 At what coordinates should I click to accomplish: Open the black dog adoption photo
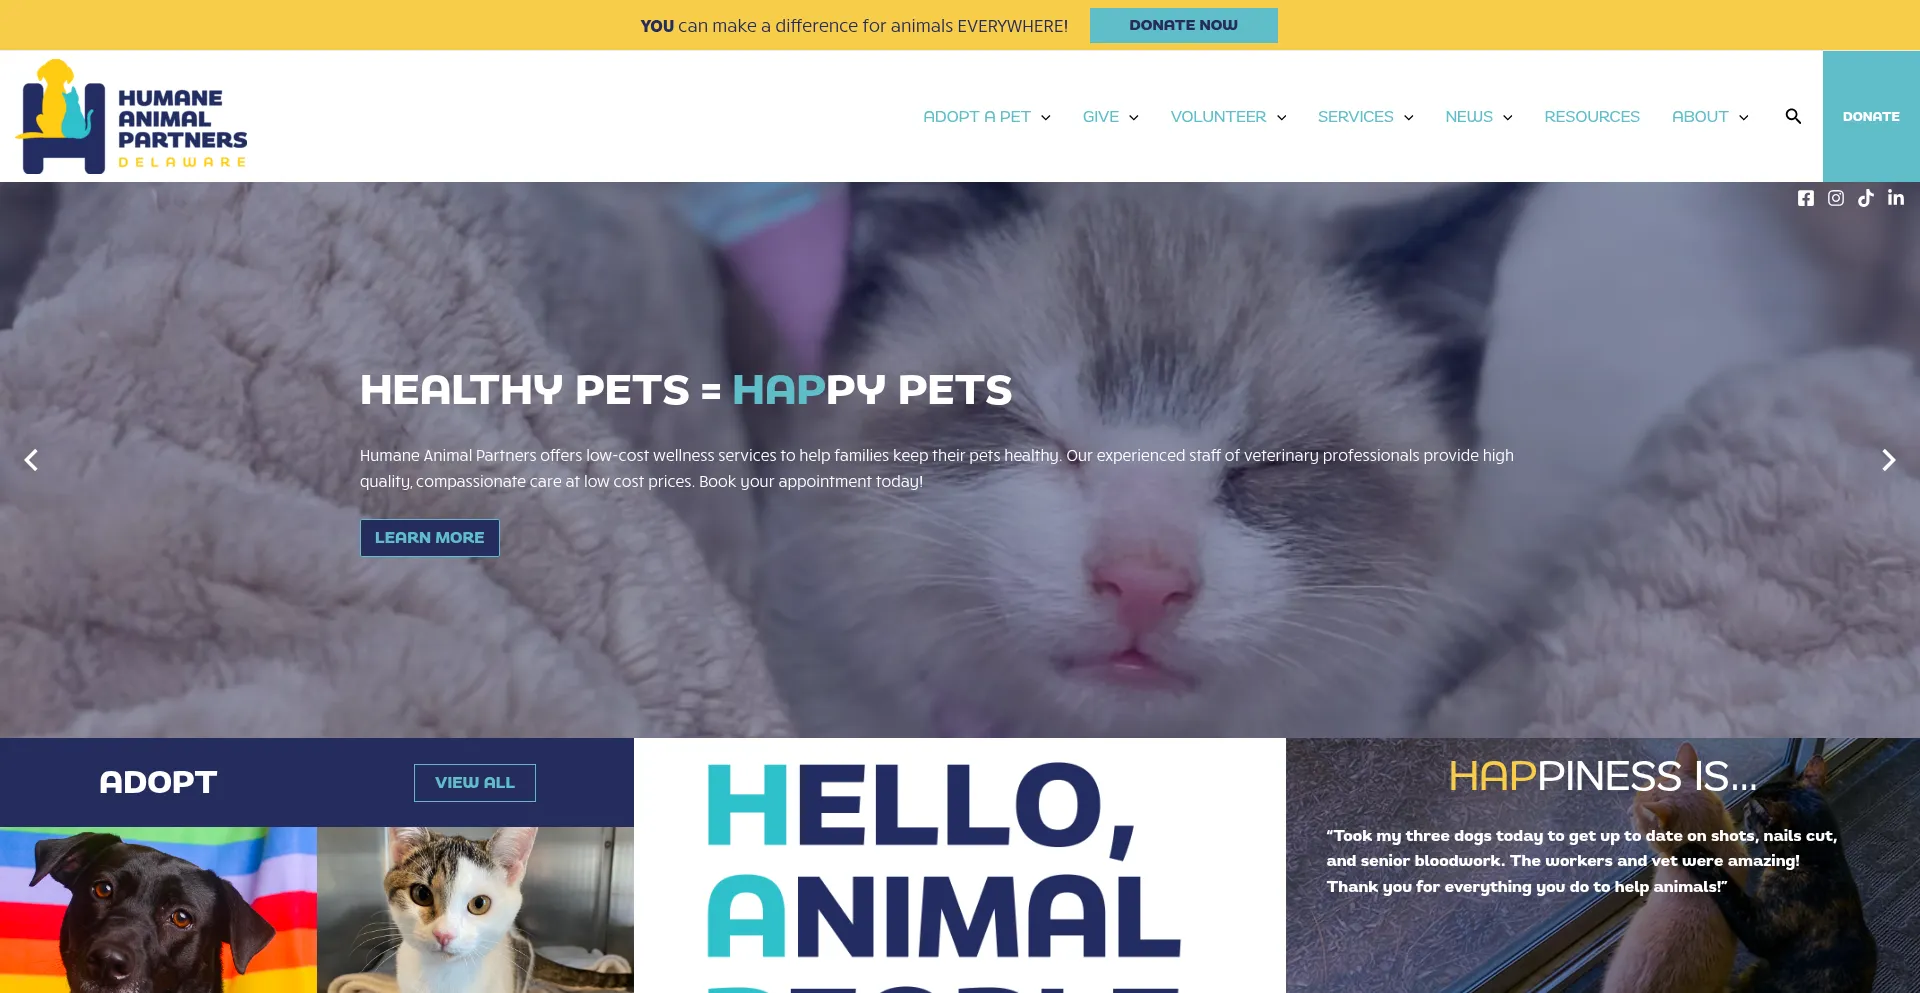[x=158, y=910]
